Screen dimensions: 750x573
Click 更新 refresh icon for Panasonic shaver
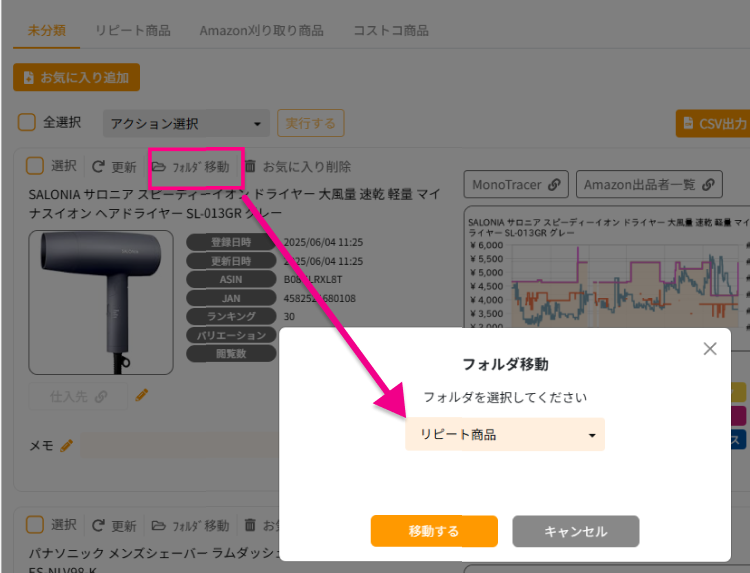(x=98, y=526)
